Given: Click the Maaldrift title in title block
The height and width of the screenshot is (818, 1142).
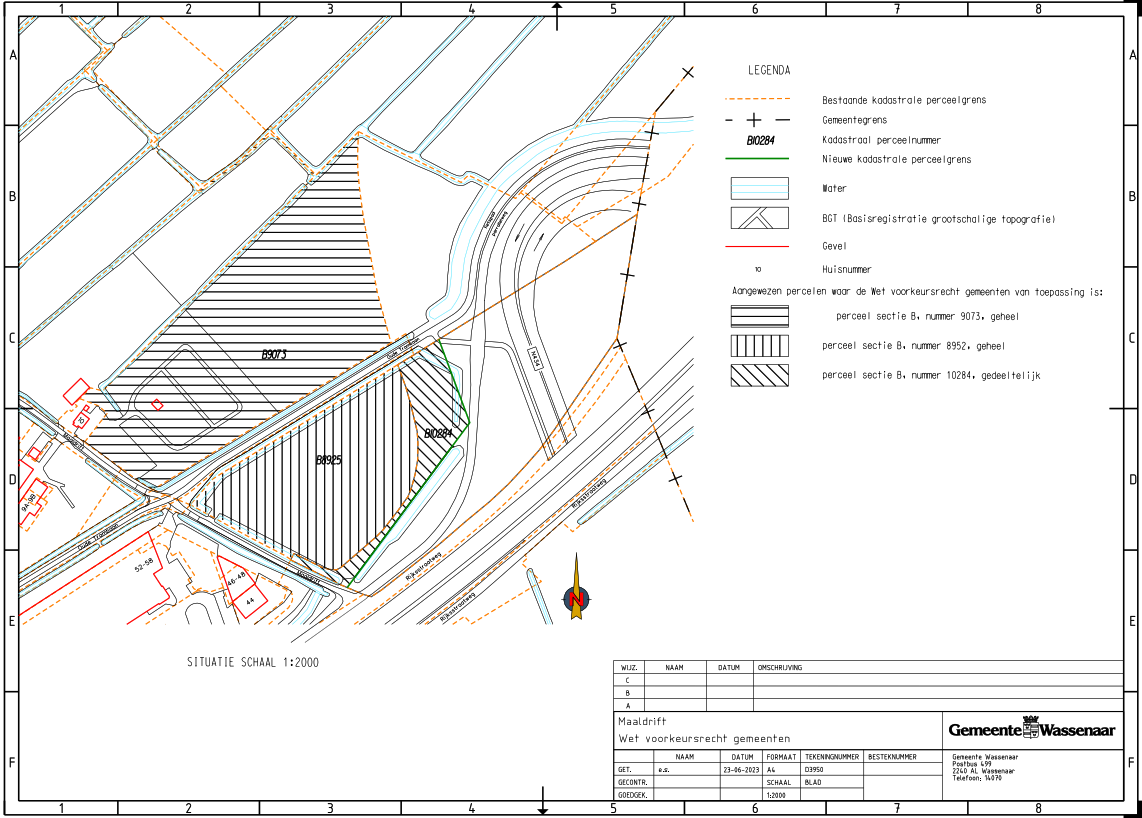Looking at the screenshot, I should (642, 721).
